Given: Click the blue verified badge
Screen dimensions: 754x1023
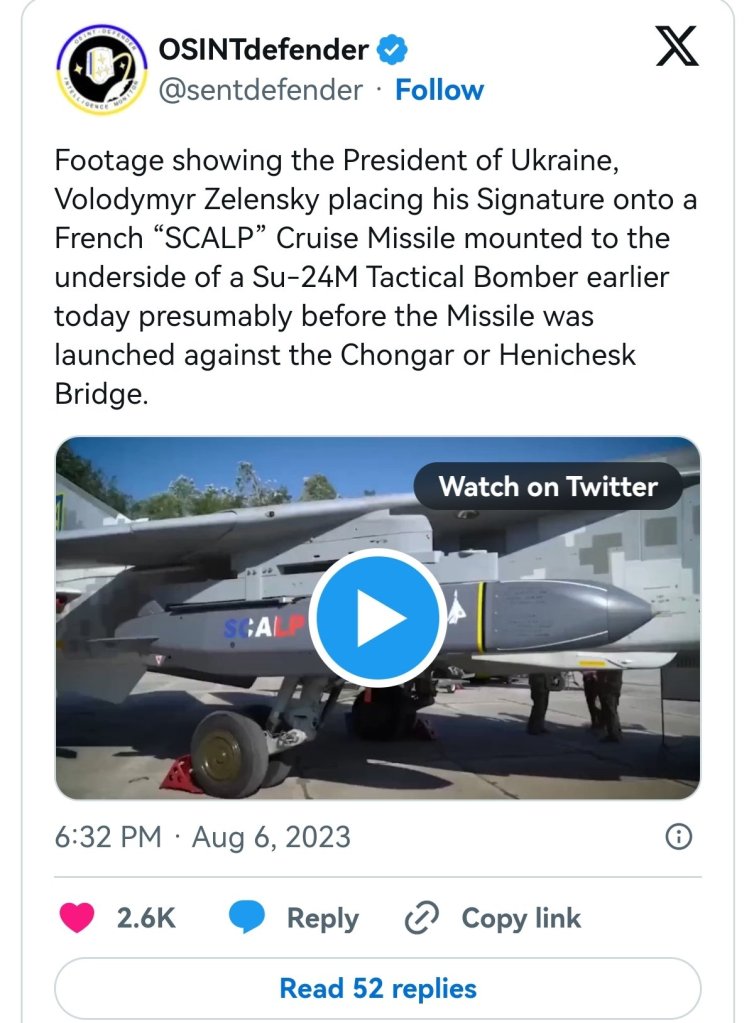Looking at the screenshot, I should coord(390,48).
